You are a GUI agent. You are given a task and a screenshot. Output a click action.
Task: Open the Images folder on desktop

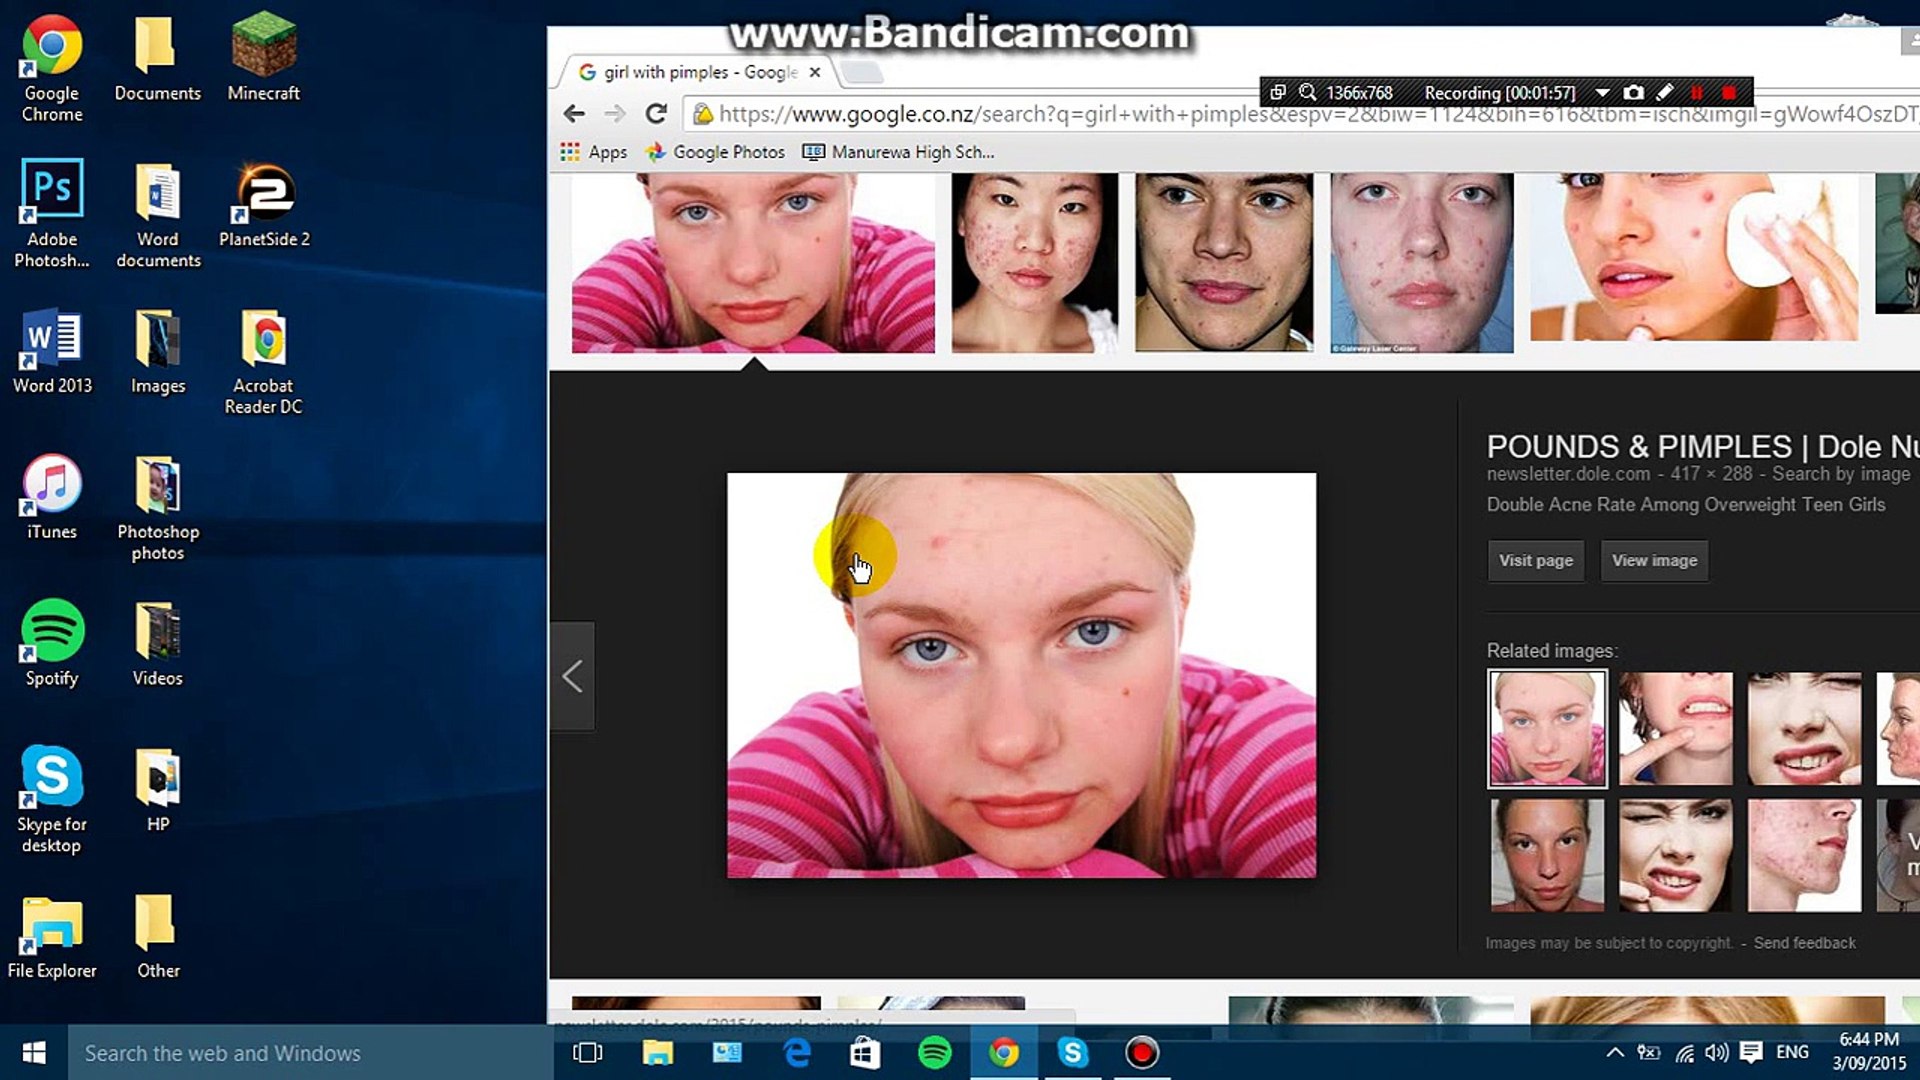pos(157,352)
